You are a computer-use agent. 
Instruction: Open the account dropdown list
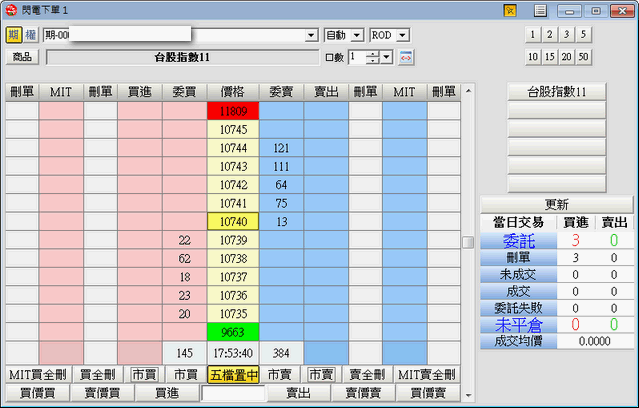click(311, 35)
